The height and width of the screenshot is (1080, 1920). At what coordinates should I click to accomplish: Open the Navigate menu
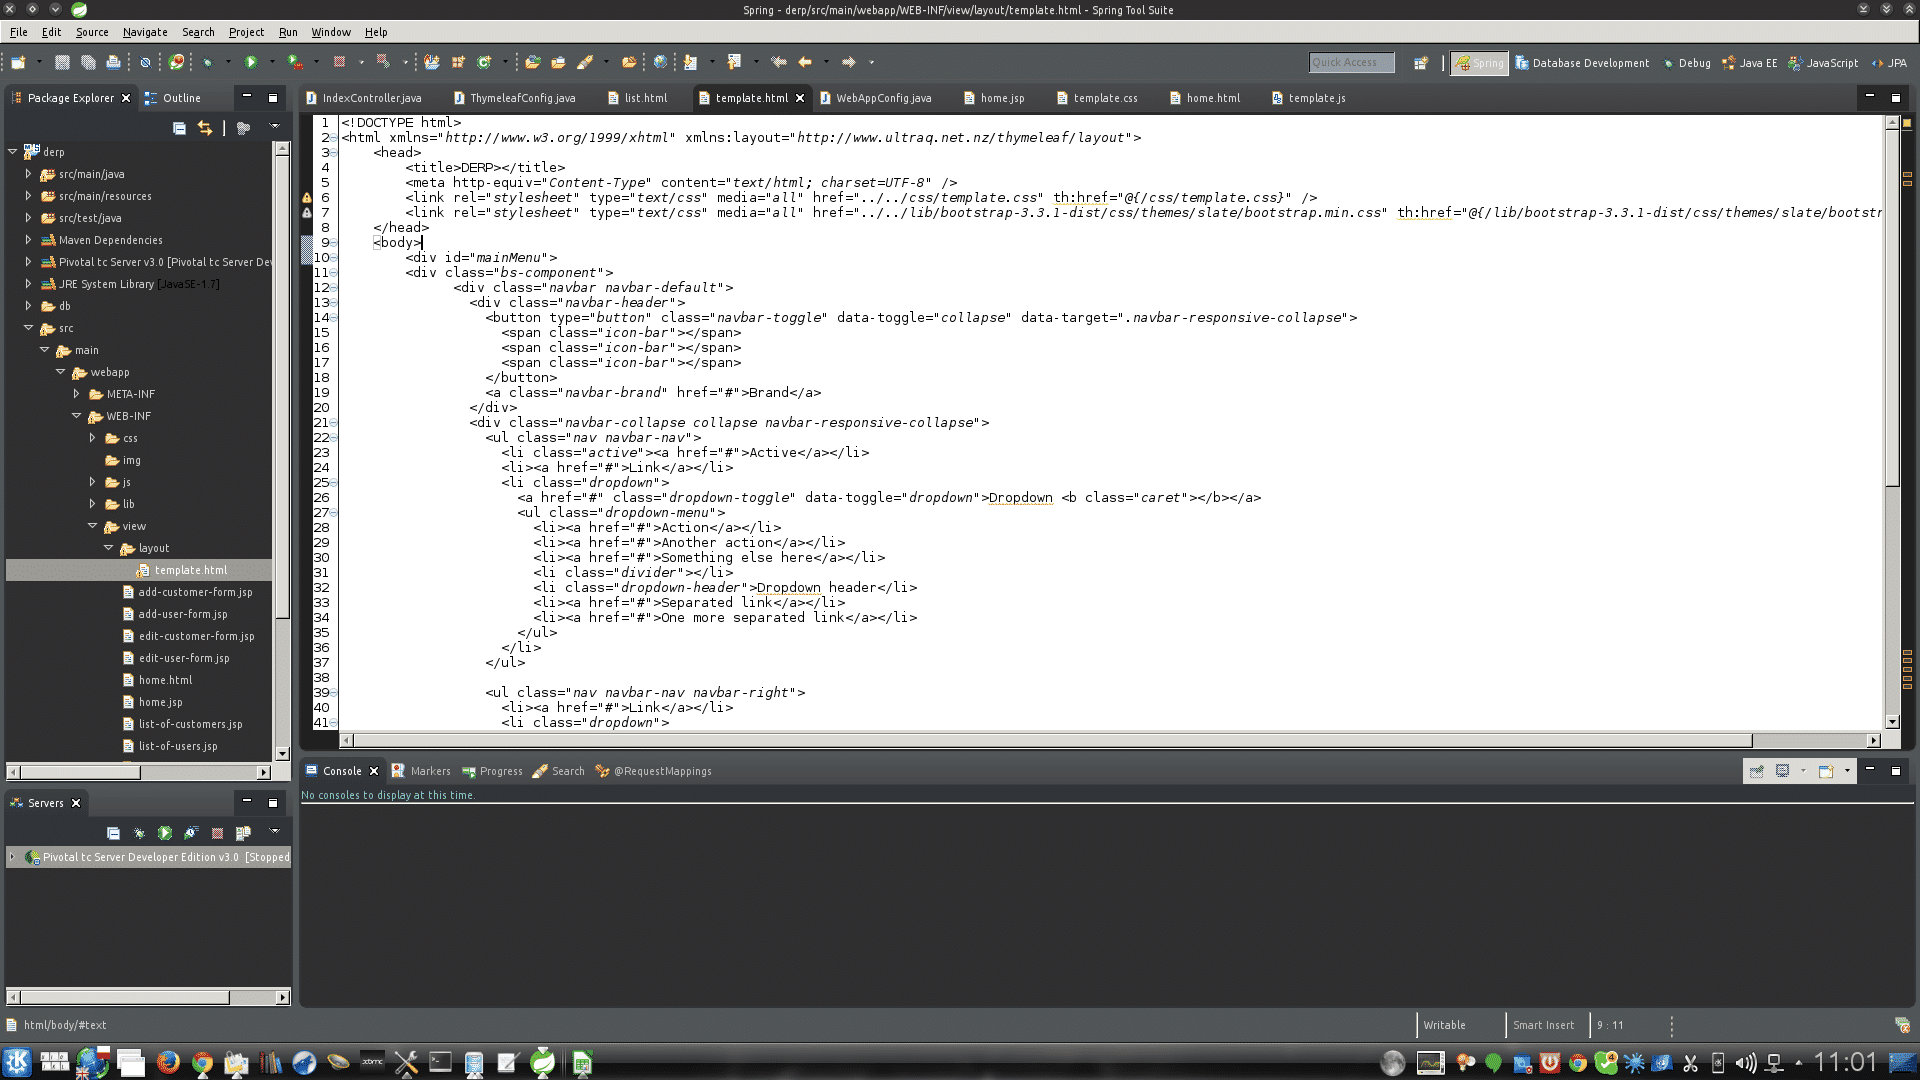(144, 32)
